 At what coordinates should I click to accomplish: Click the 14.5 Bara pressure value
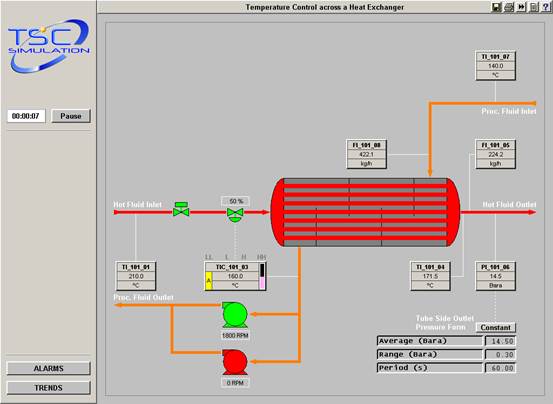(496, 276)
